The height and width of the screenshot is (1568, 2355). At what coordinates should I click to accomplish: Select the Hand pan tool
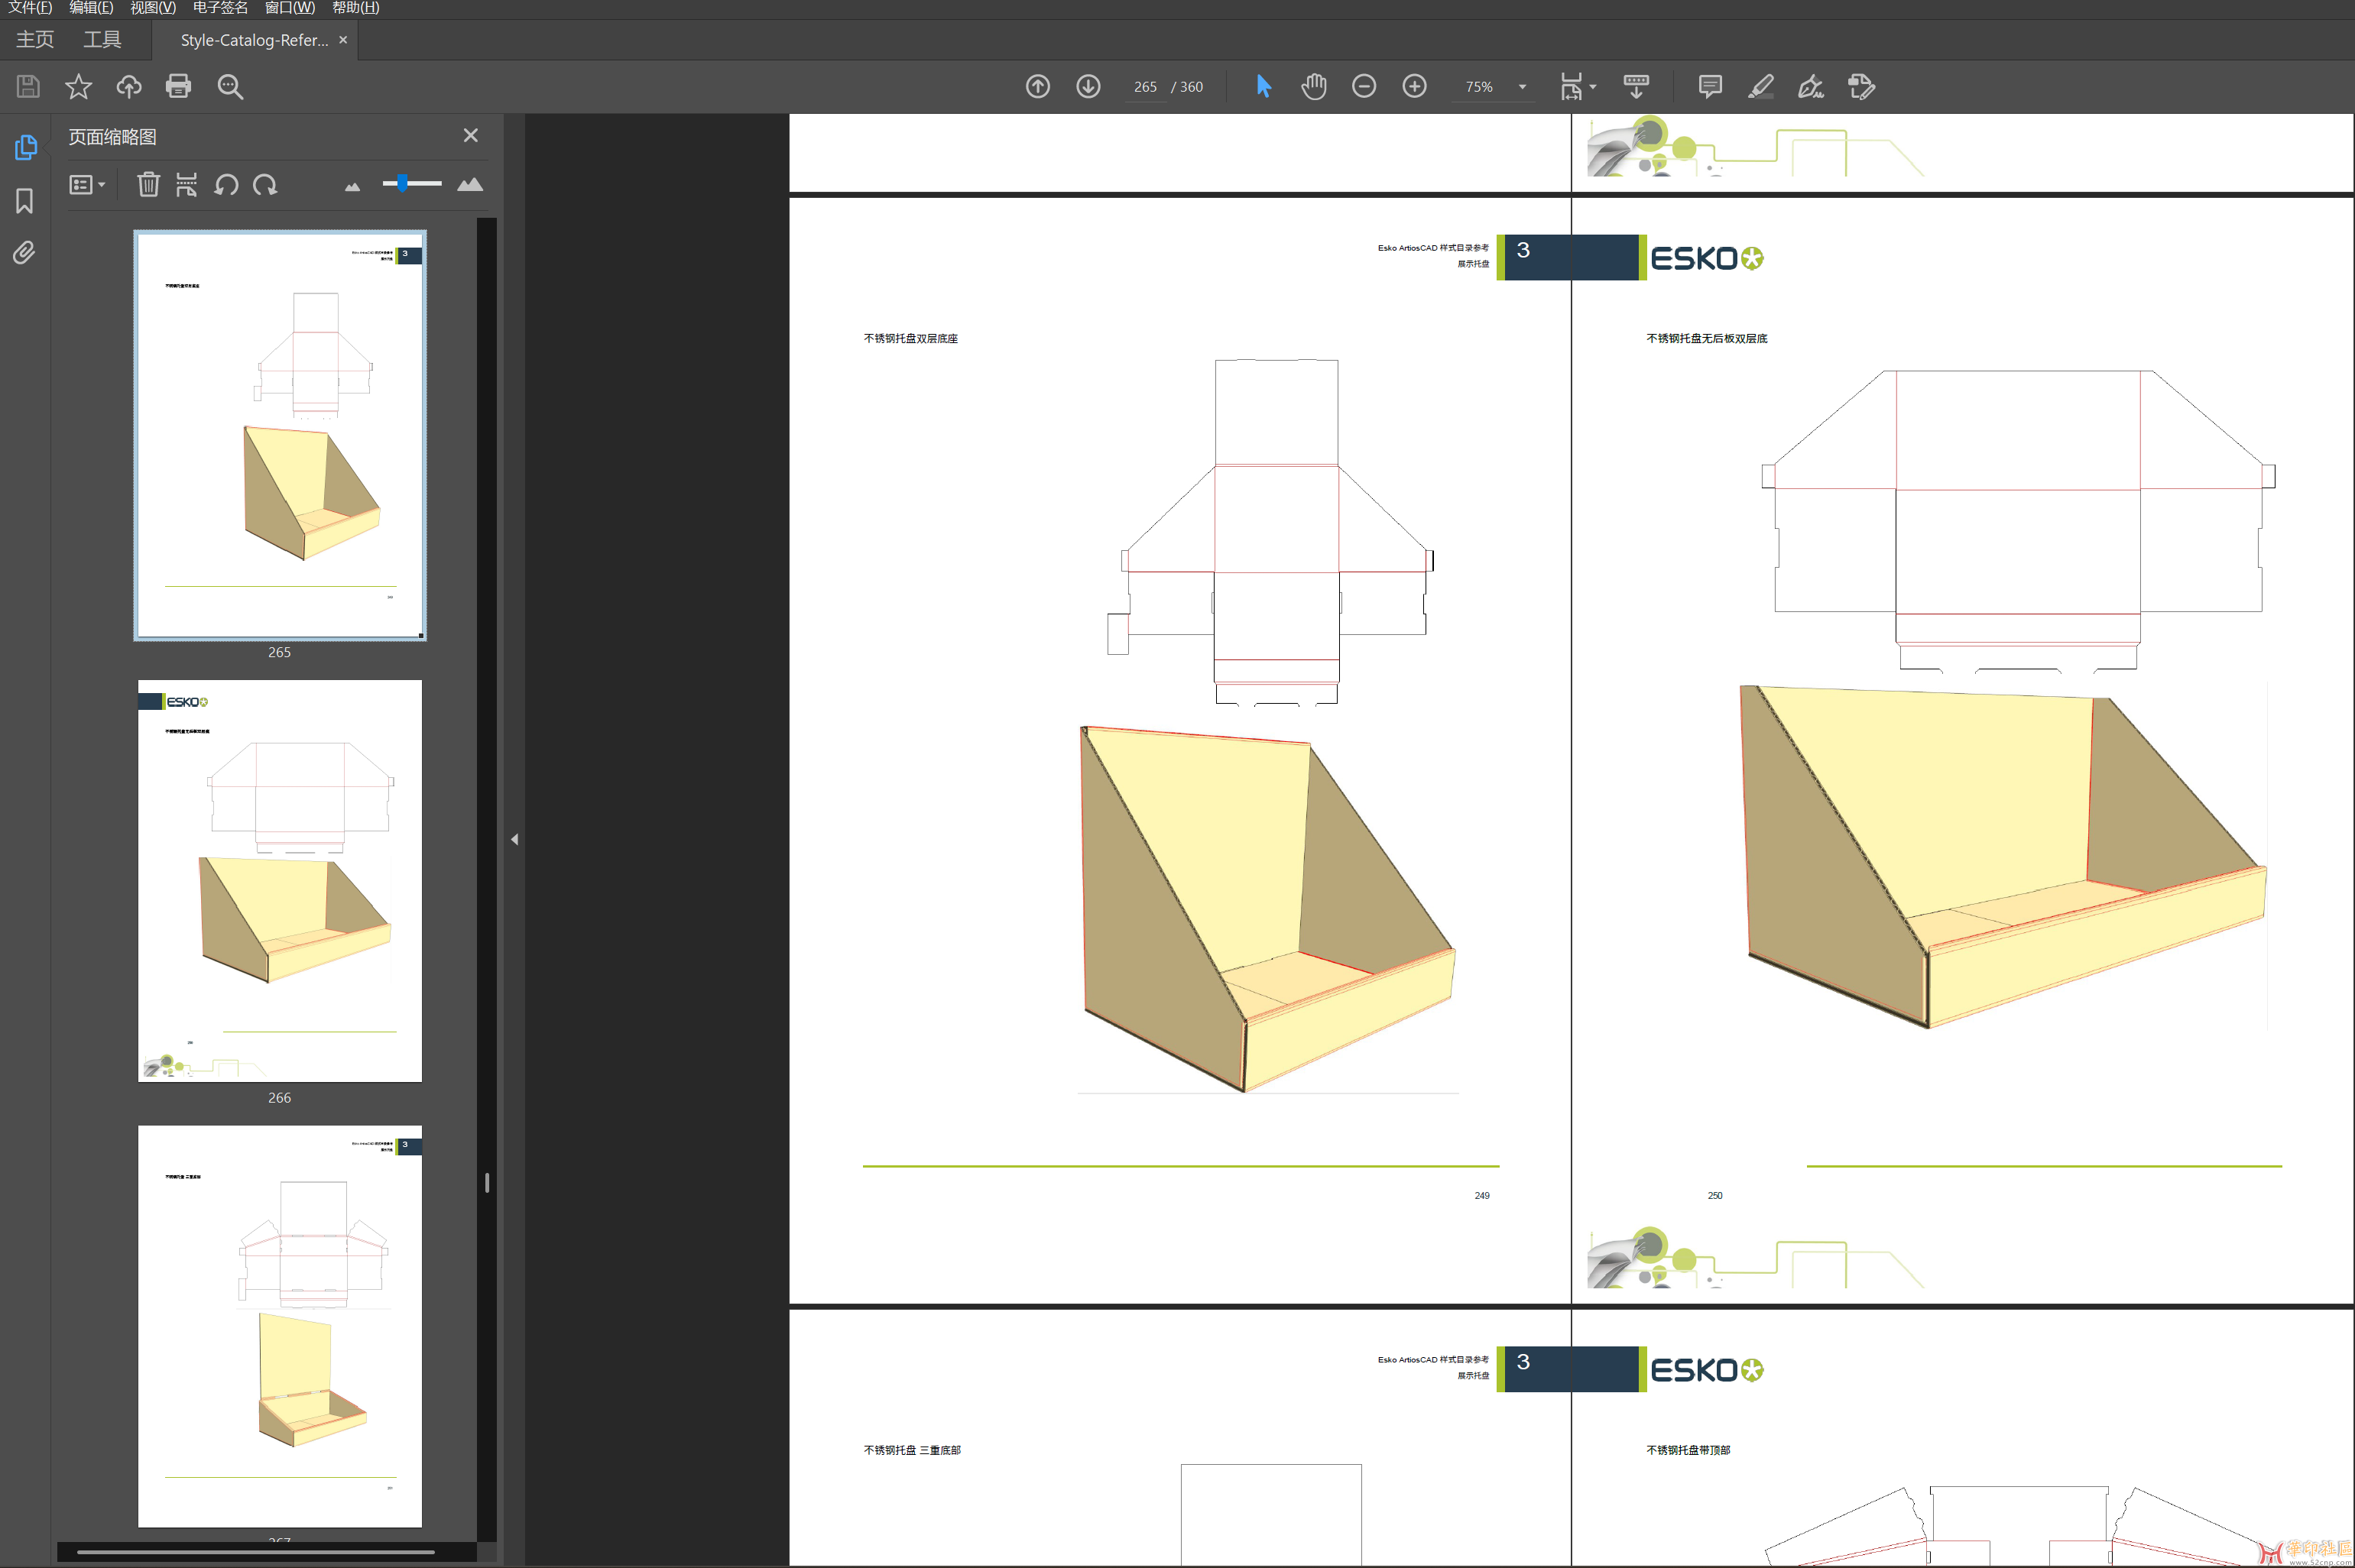click(1314, 87)
